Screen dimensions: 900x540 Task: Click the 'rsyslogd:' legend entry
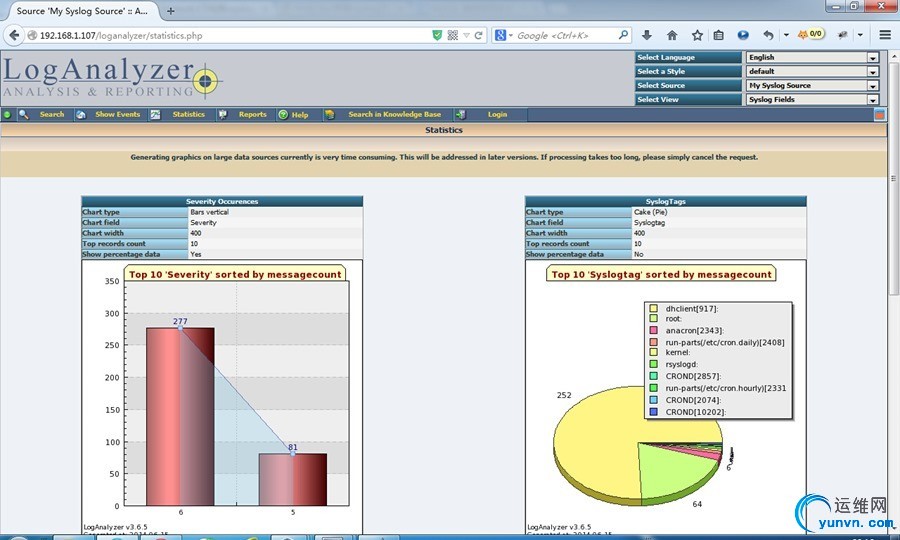pos(682,364)
